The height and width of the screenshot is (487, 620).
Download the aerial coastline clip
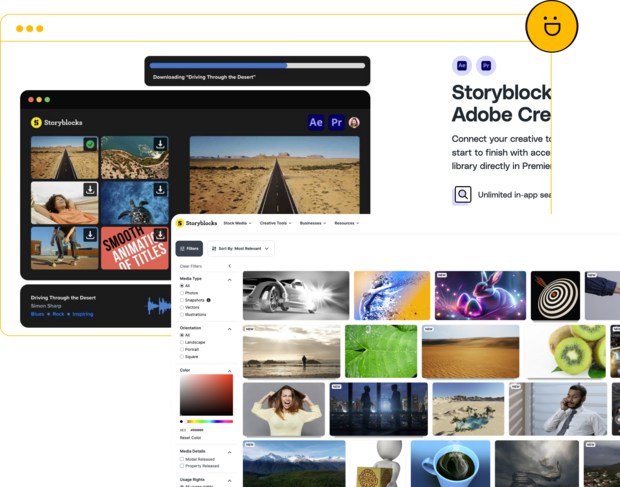click(x=160, y=144)
